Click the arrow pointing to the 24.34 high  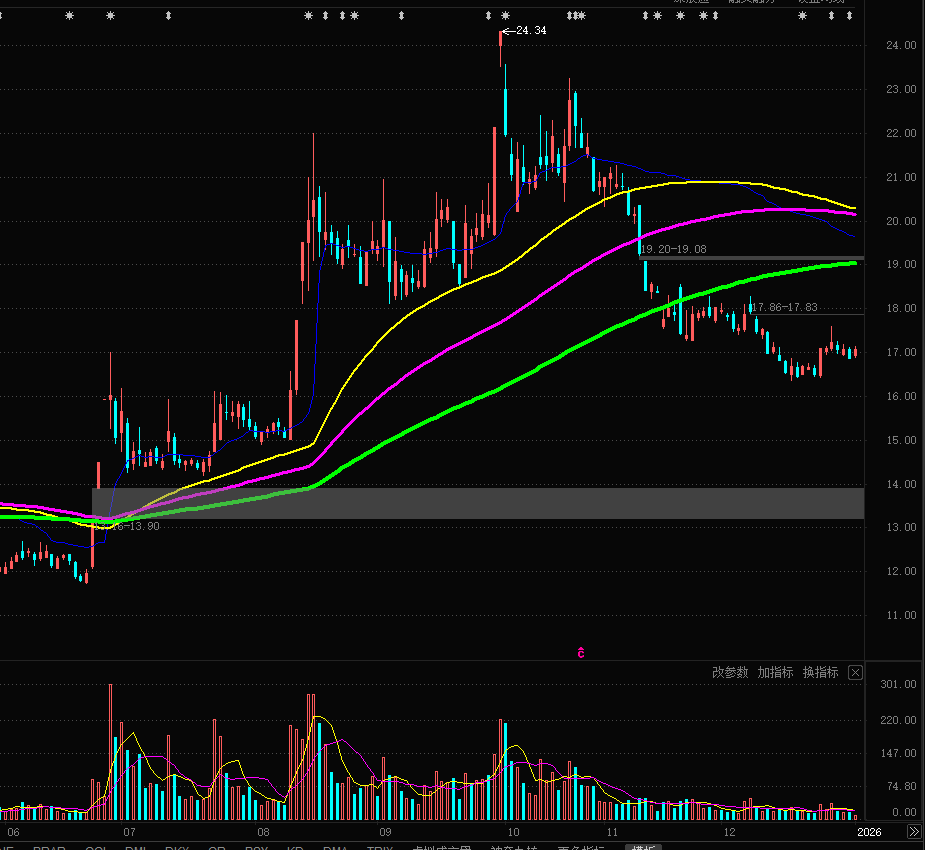pyautogui.click(x=507, y=31)
